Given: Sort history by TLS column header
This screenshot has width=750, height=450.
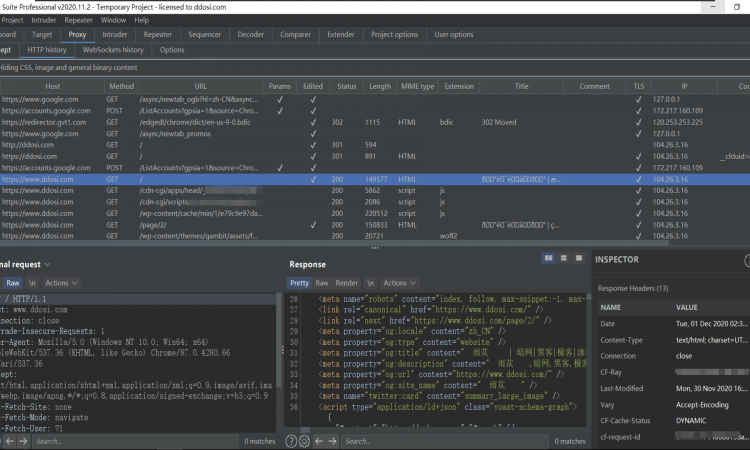Looking at the screenshot, I should (639, 86).
